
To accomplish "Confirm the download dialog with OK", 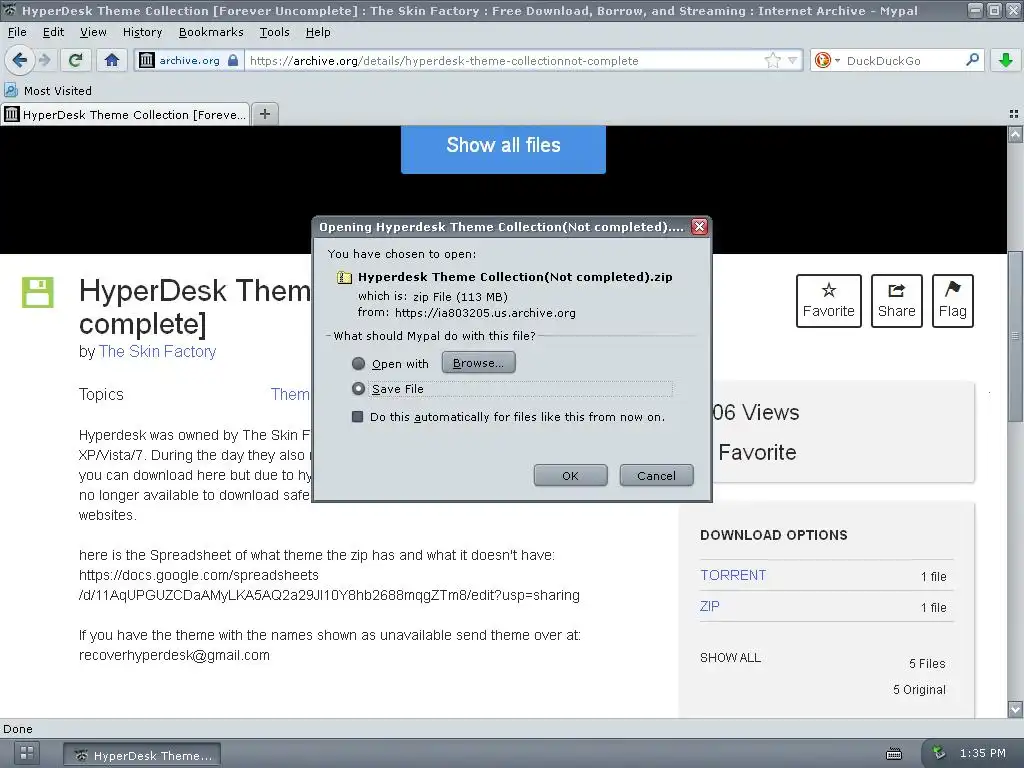I will point(570,475).
